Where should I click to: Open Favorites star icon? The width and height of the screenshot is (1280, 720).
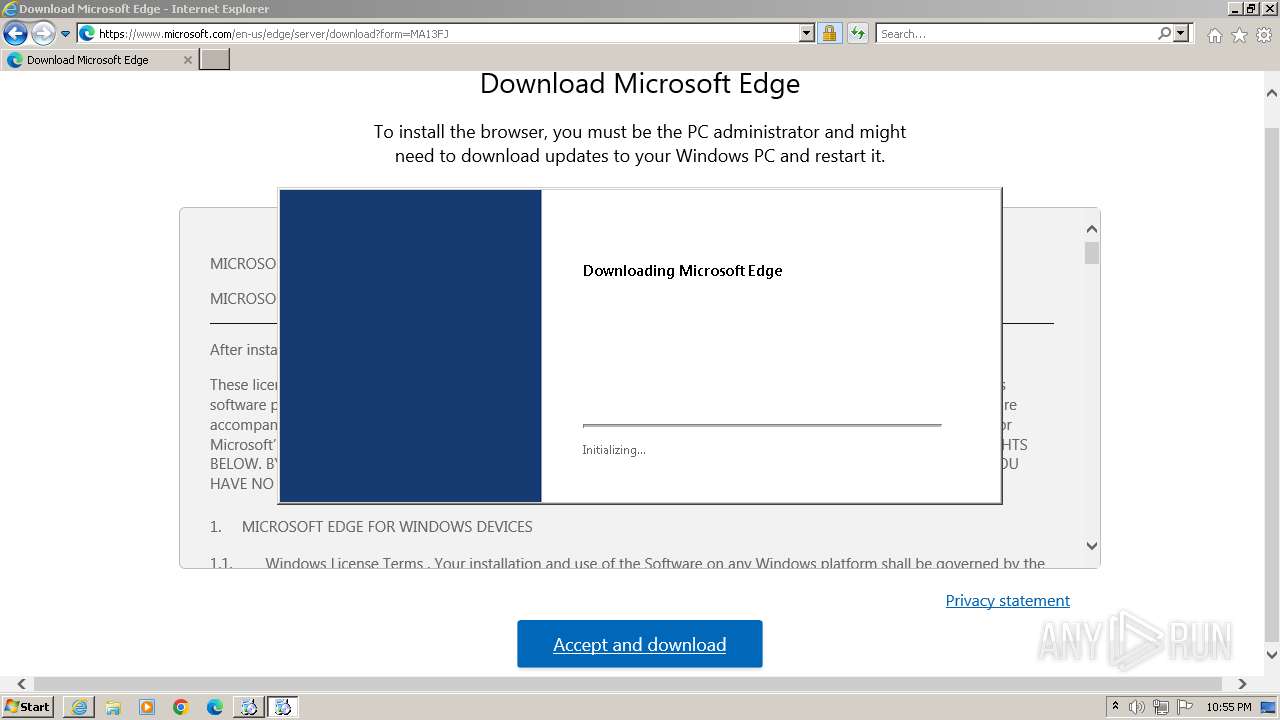click(1239, 35)
